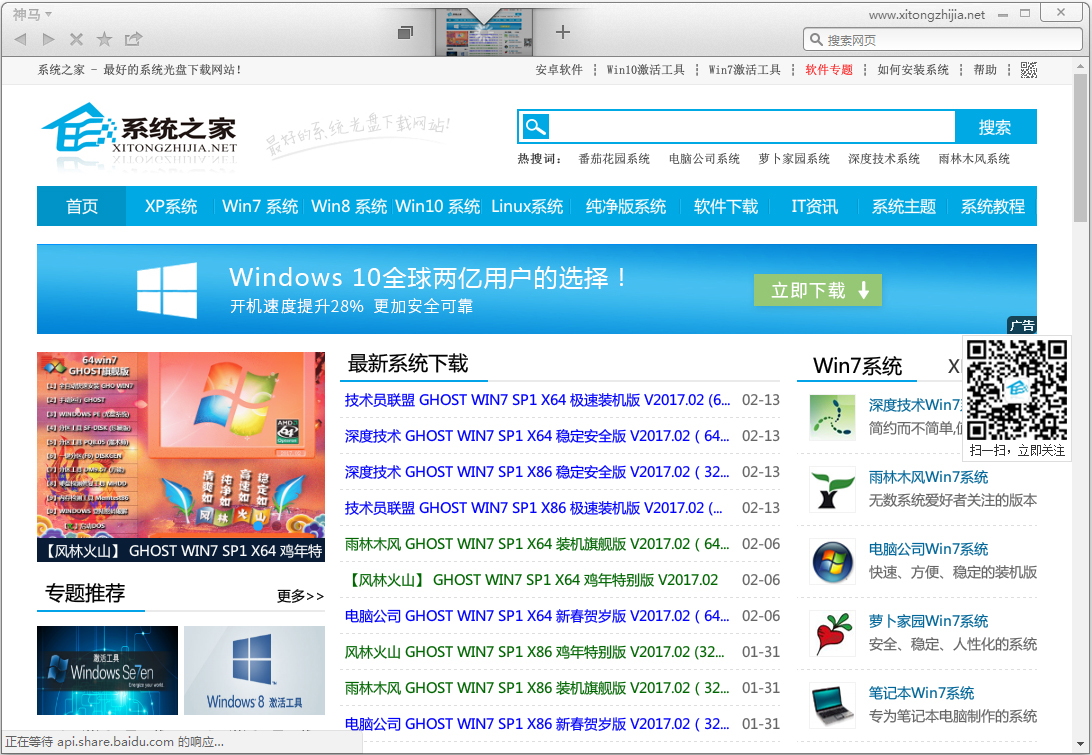Click hot keyword 萝卜家园系统
Screen dimensions: 1092x755
point(794,159)
